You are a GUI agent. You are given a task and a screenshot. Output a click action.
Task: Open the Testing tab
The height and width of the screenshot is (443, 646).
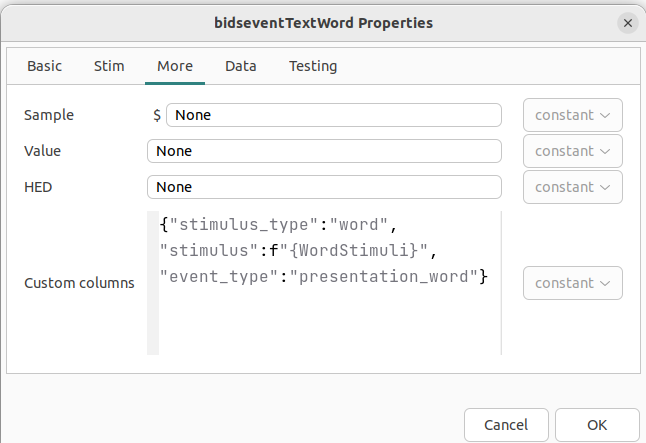[x=313, y=66]
